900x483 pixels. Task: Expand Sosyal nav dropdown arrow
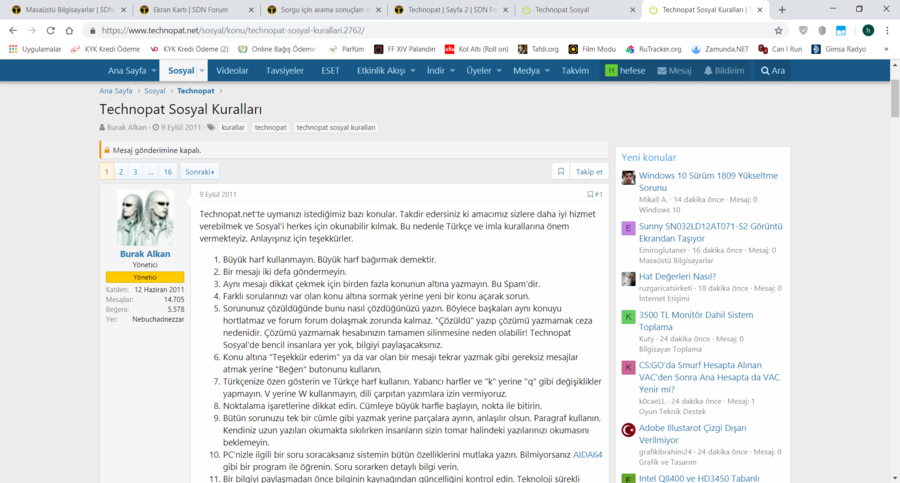pos(202,71)
